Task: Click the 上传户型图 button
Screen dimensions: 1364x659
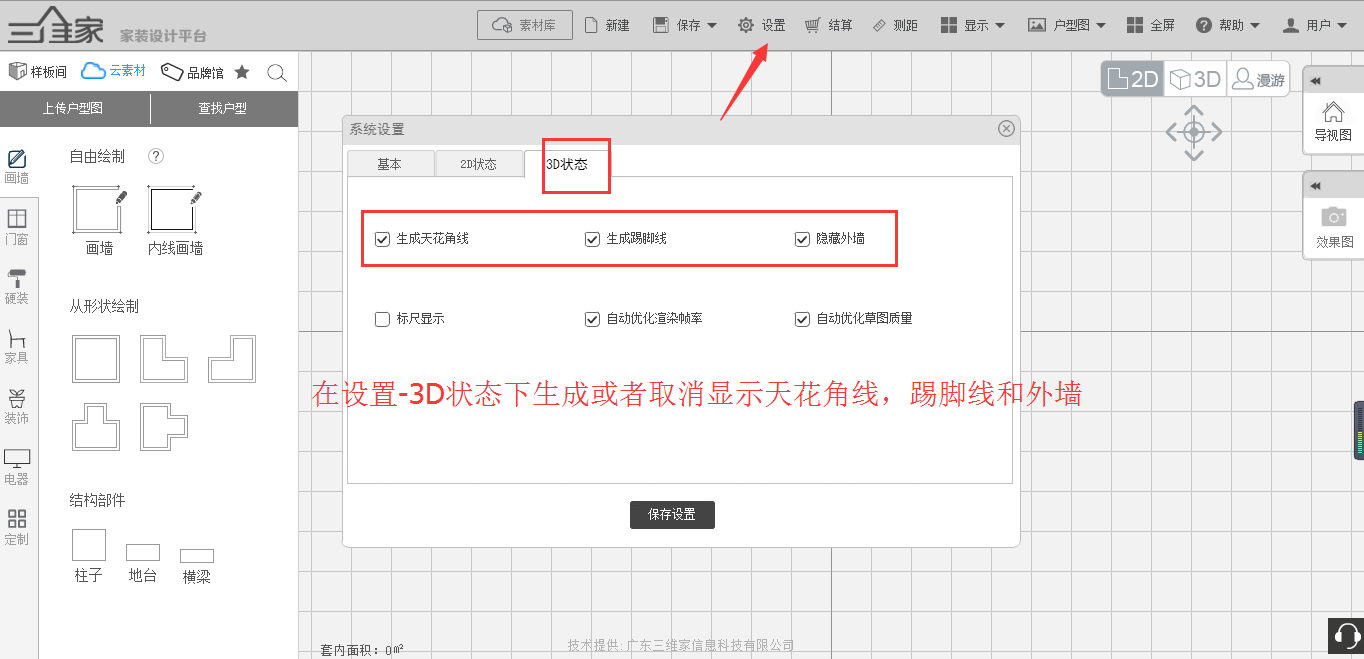Action: click(x=73, y=108)
